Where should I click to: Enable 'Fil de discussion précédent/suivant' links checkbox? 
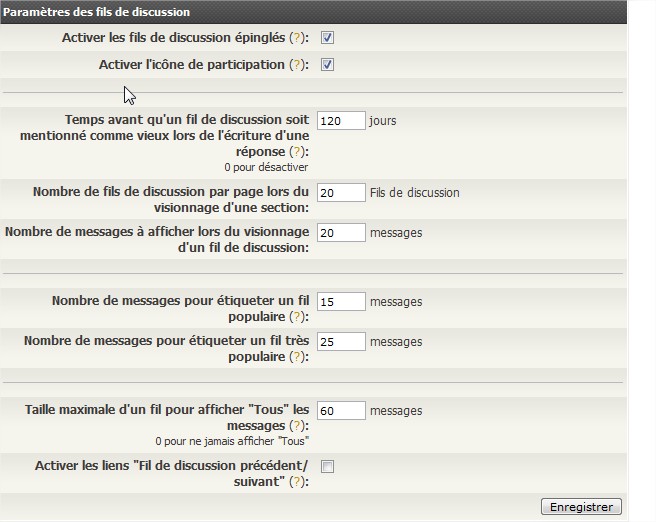tap(327, 466)
